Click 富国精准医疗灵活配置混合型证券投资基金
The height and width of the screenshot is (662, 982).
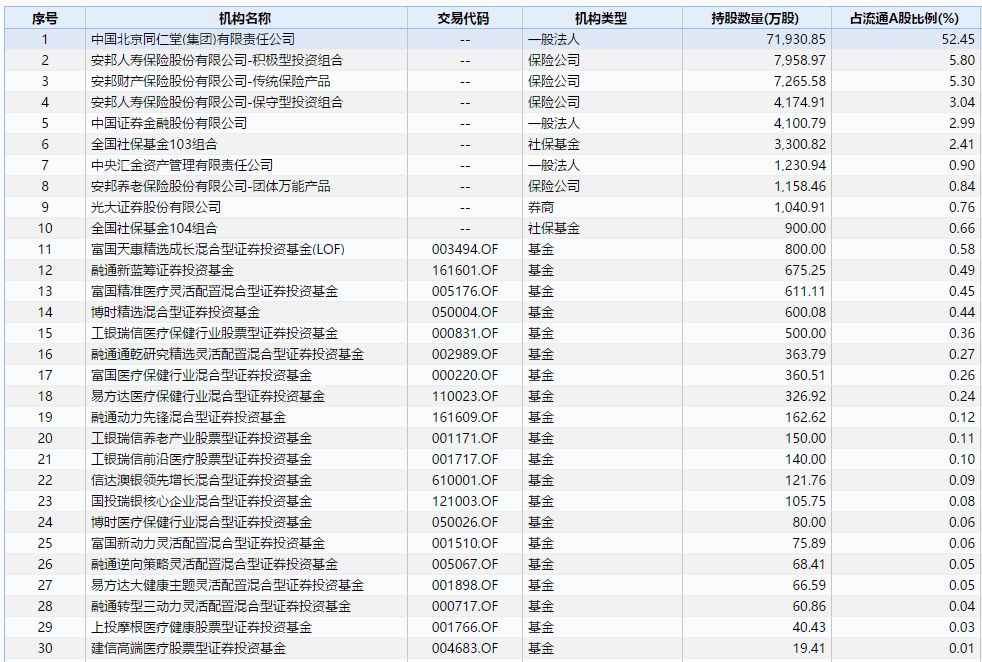coord(214,291)
